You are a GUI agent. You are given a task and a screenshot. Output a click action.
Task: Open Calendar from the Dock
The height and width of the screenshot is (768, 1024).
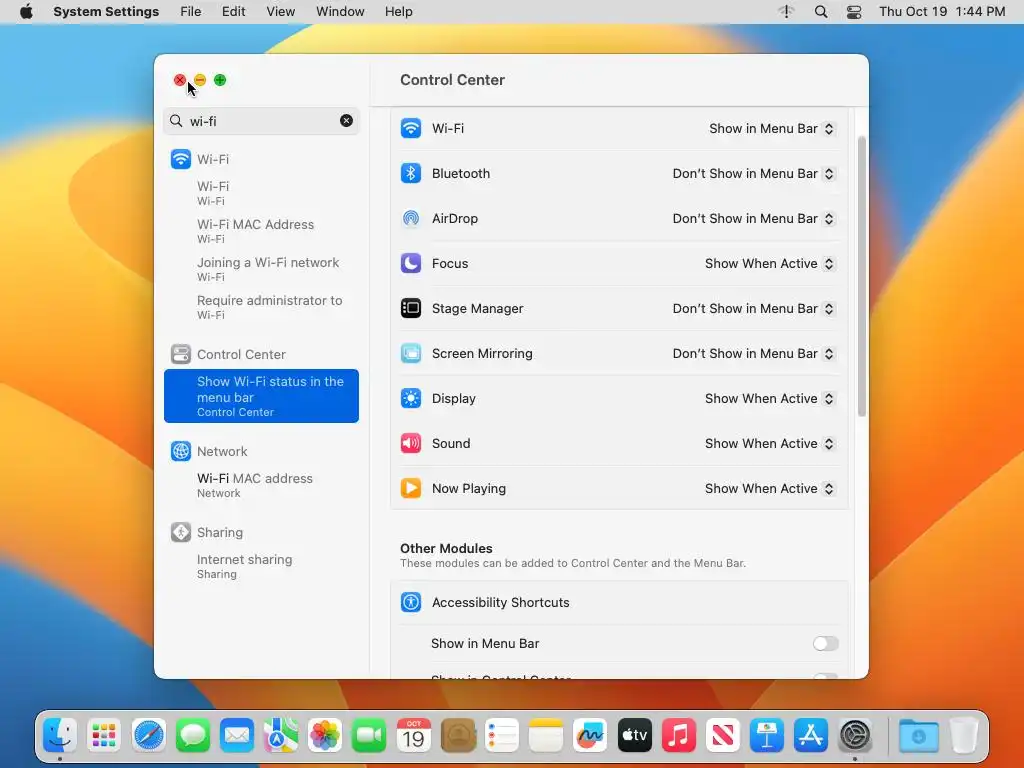click(x=413, y=736)
